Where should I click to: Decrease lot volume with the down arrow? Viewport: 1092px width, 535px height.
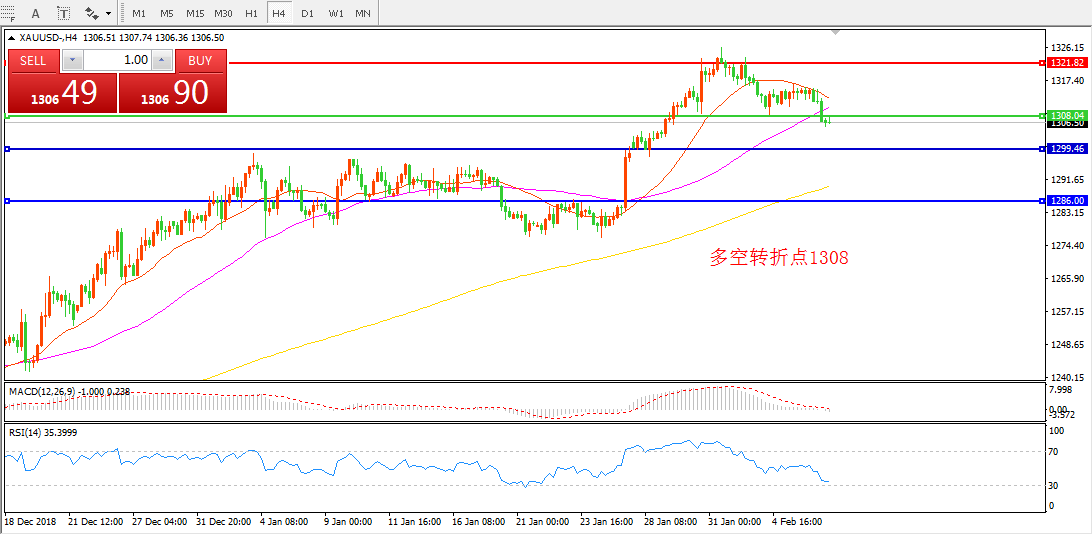point(71,60)
